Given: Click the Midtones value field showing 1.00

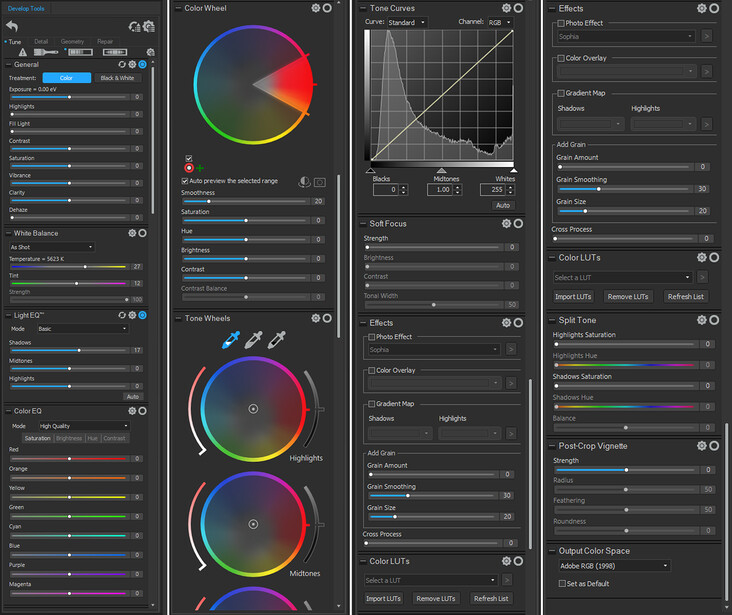Looking at the screenshot, I should click(x=440, y=190).
